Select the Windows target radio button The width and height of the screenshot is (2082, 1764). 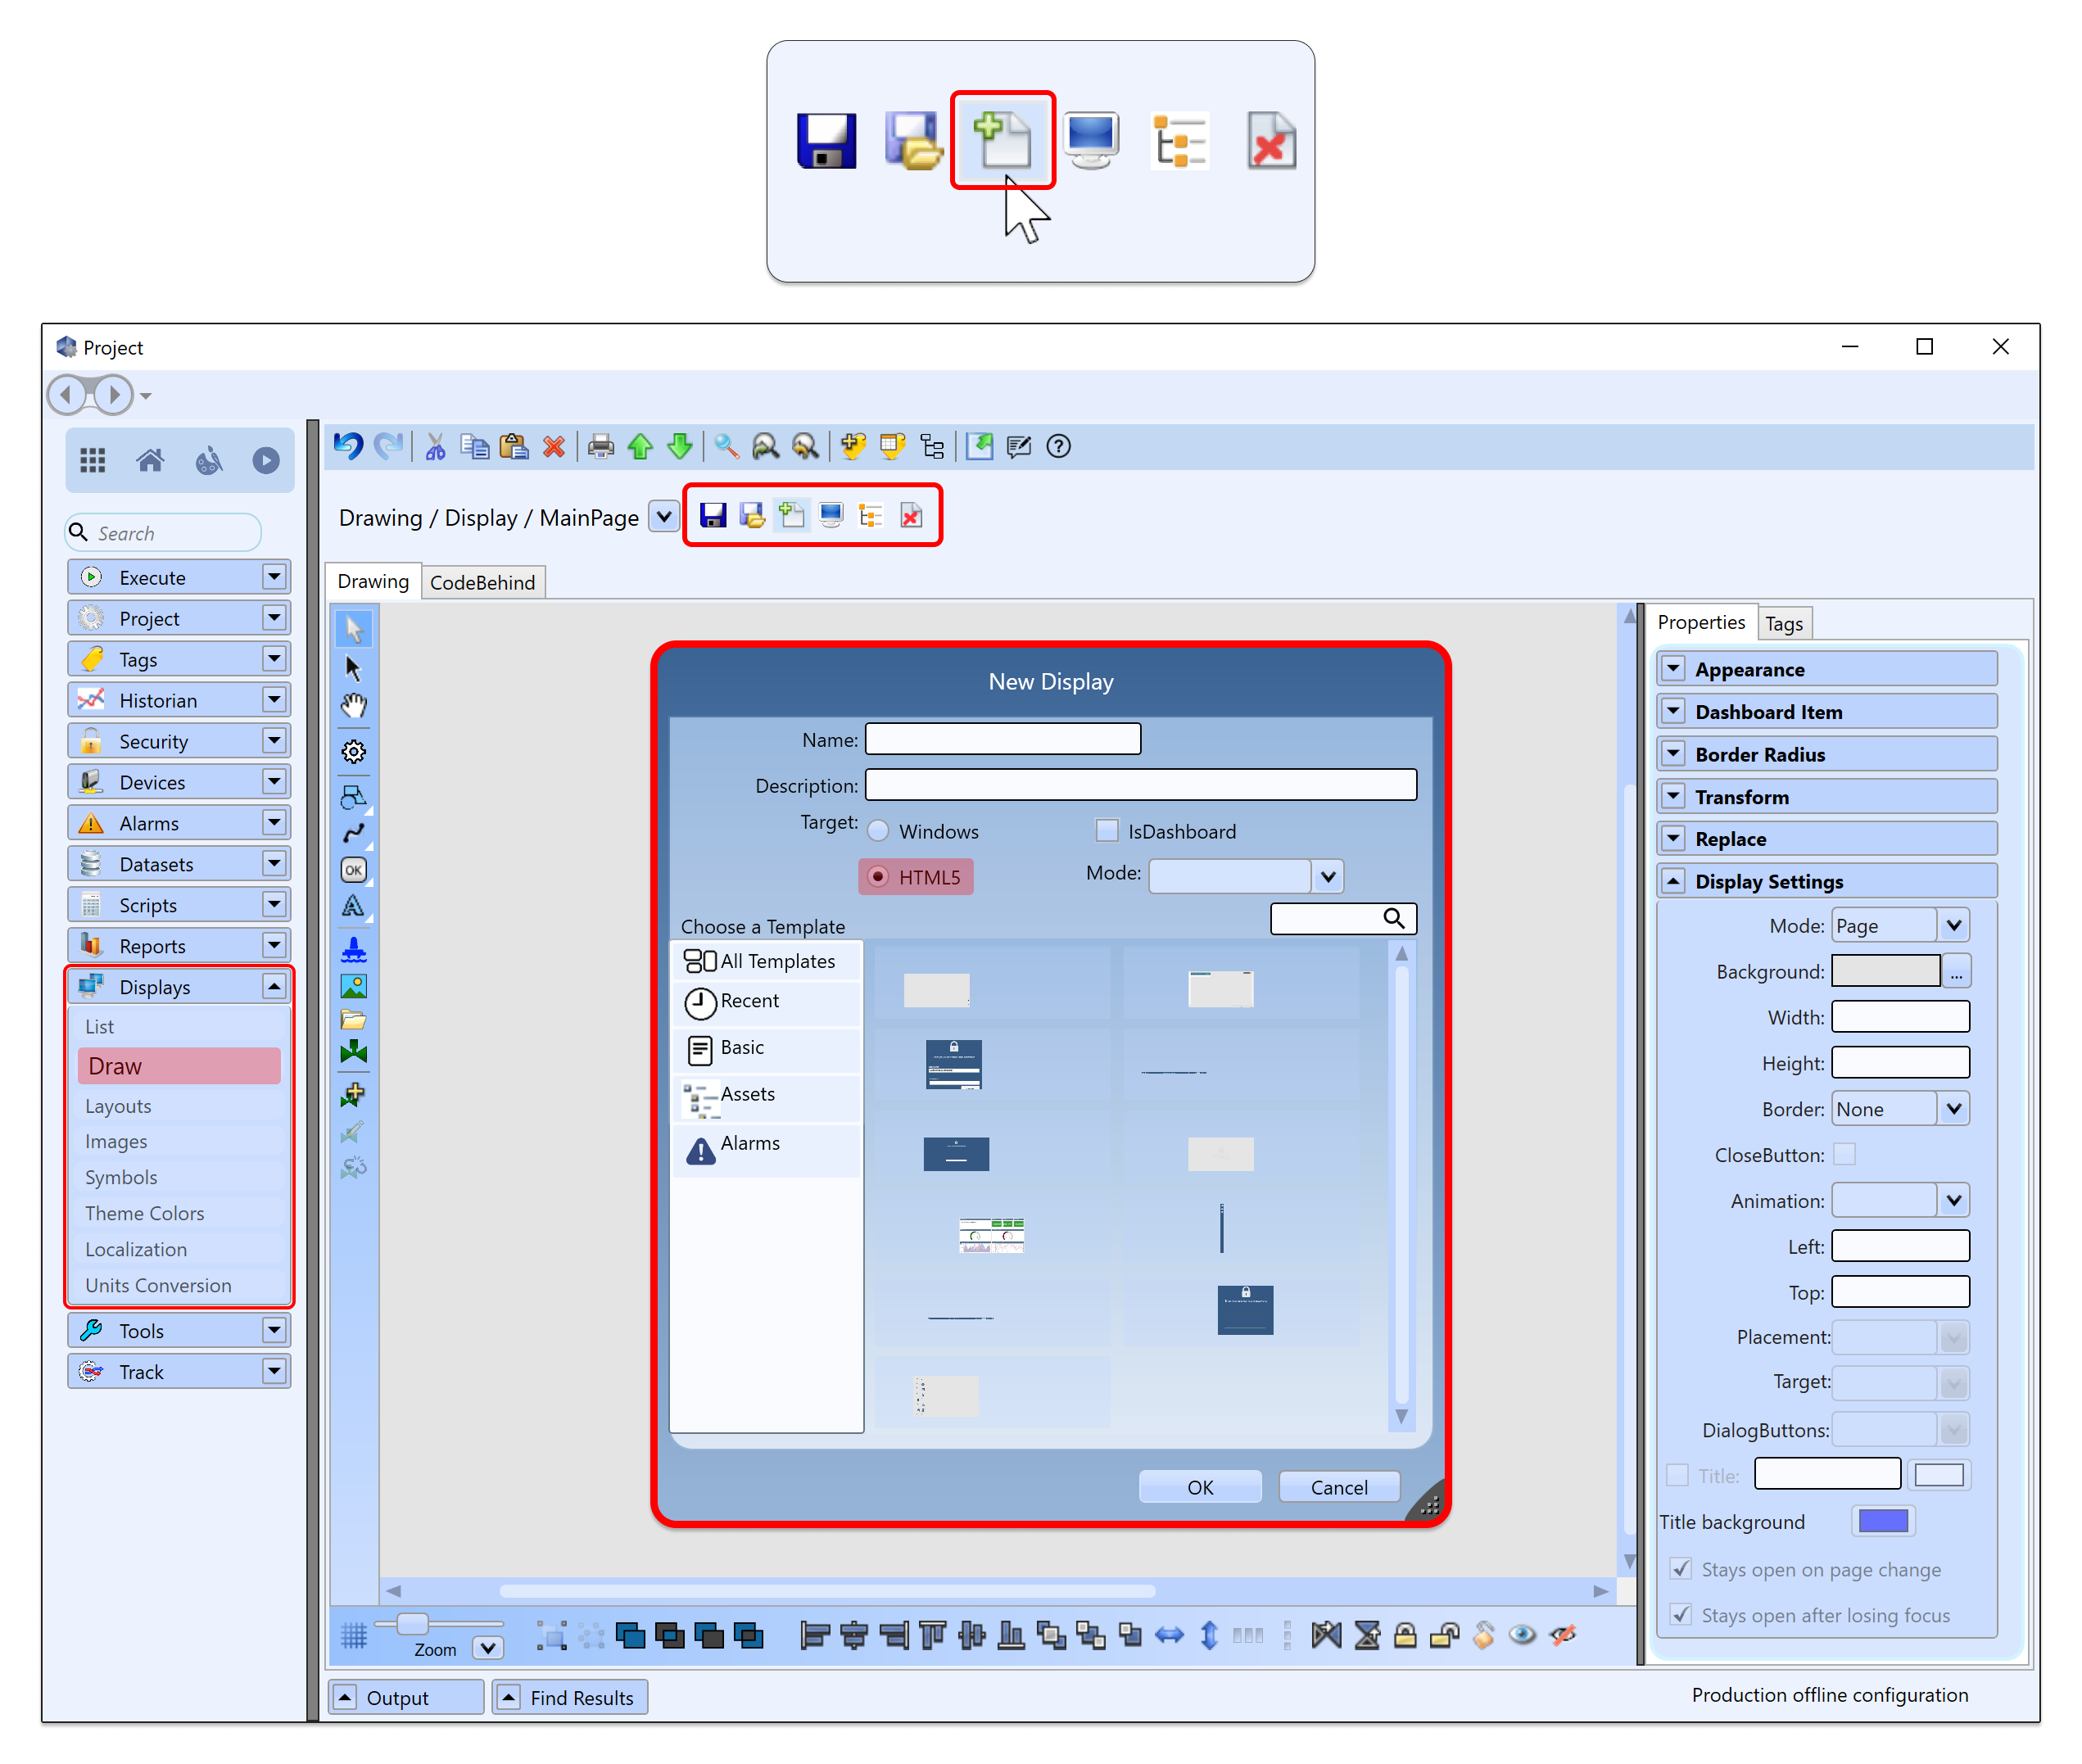[878, 831]
